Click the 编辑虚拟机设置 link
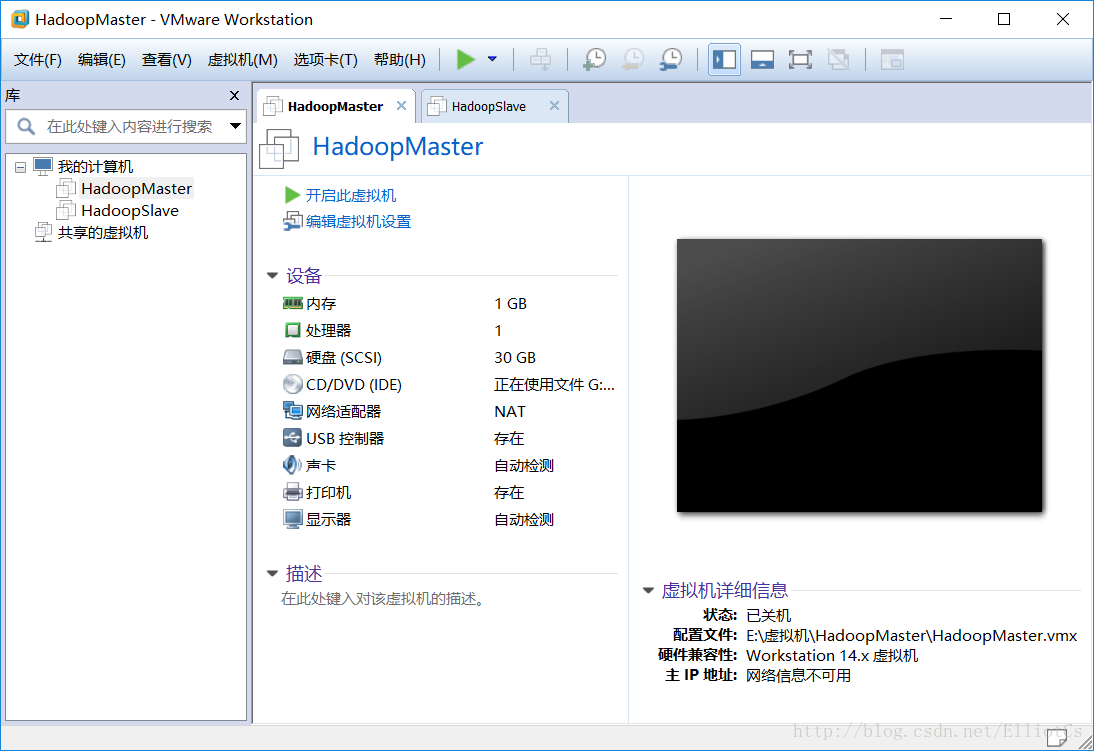This screenshot has width=1094, height=751. (358, 222)
